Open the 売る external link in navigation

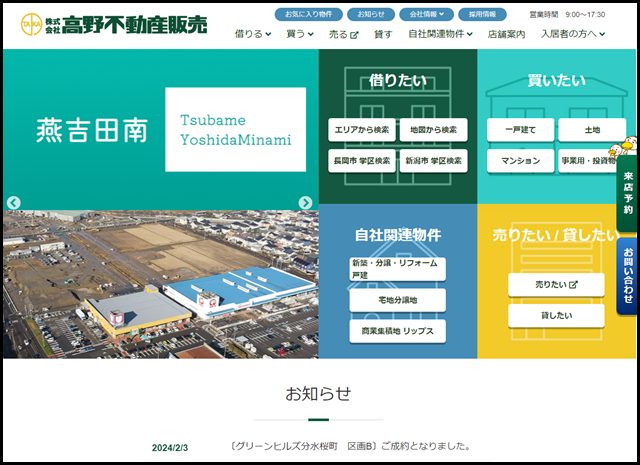[x=344, y=35]
